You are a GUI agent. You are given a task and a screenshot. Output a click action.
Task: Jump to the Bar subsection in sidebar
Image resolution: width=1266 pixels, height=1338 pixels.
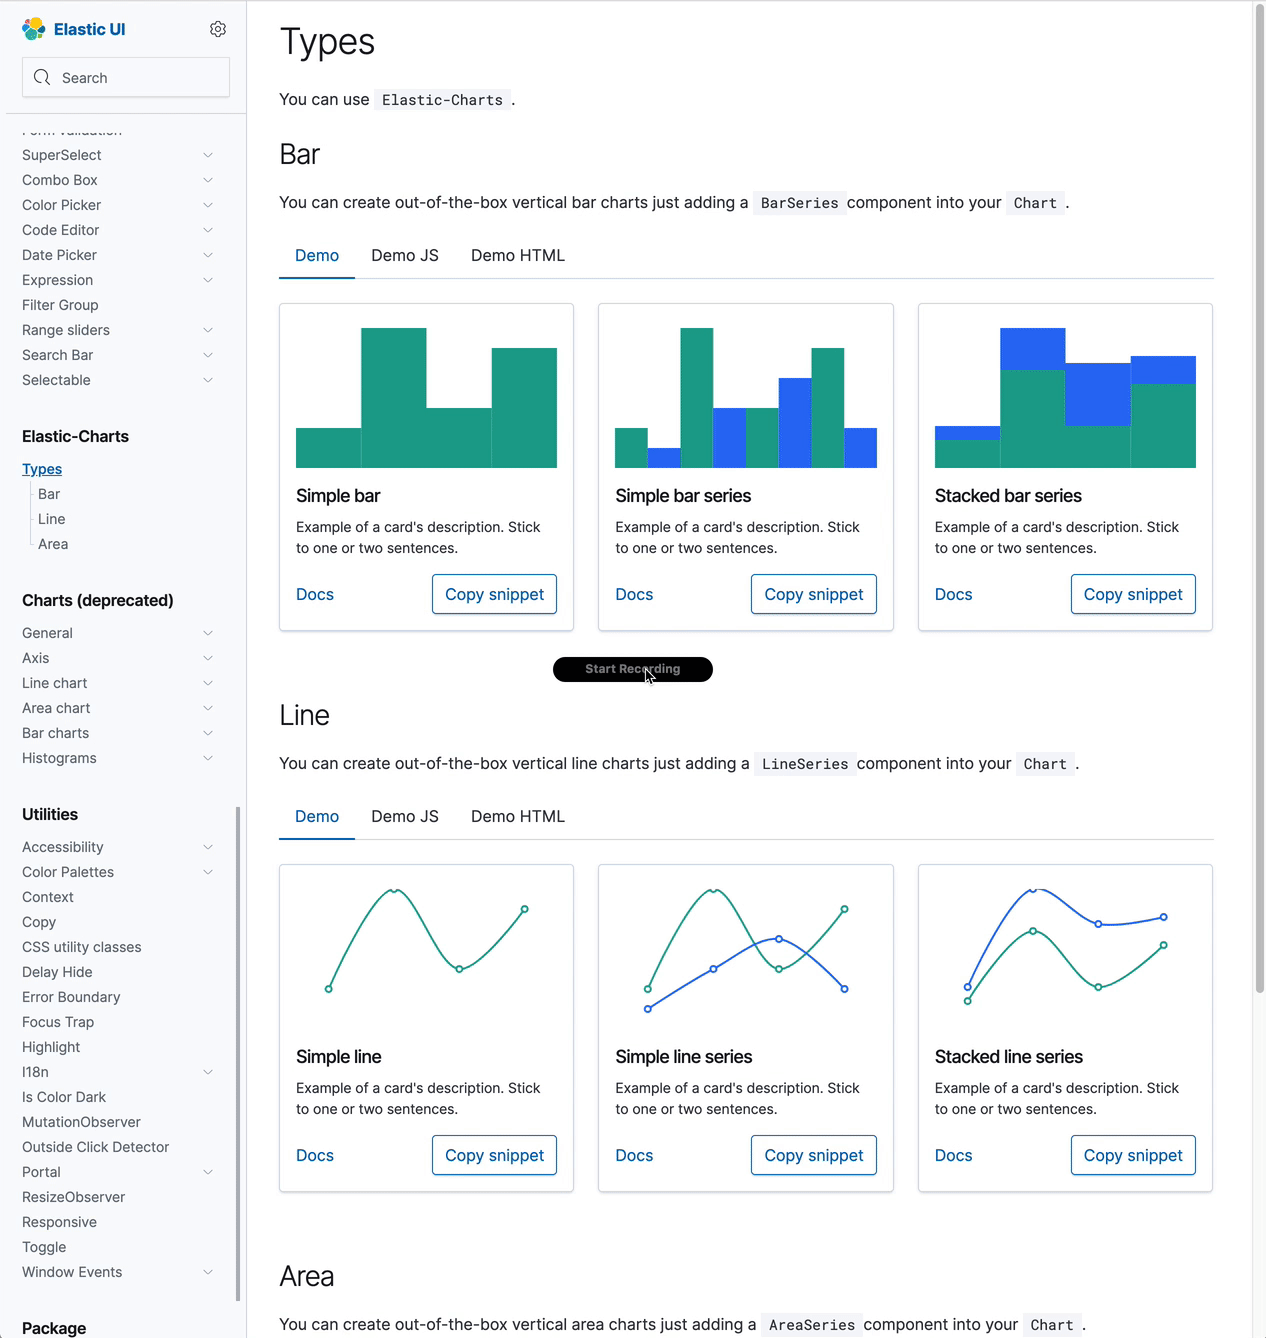coord(49,494)
